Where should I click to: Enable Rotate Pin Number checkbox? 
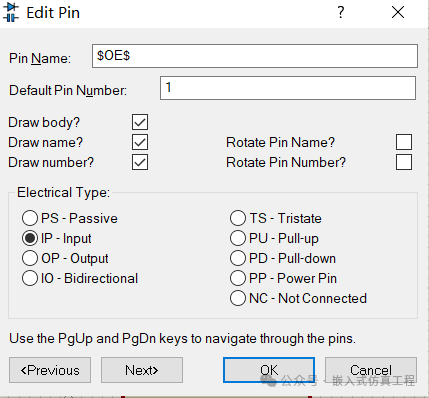point(404,162)
